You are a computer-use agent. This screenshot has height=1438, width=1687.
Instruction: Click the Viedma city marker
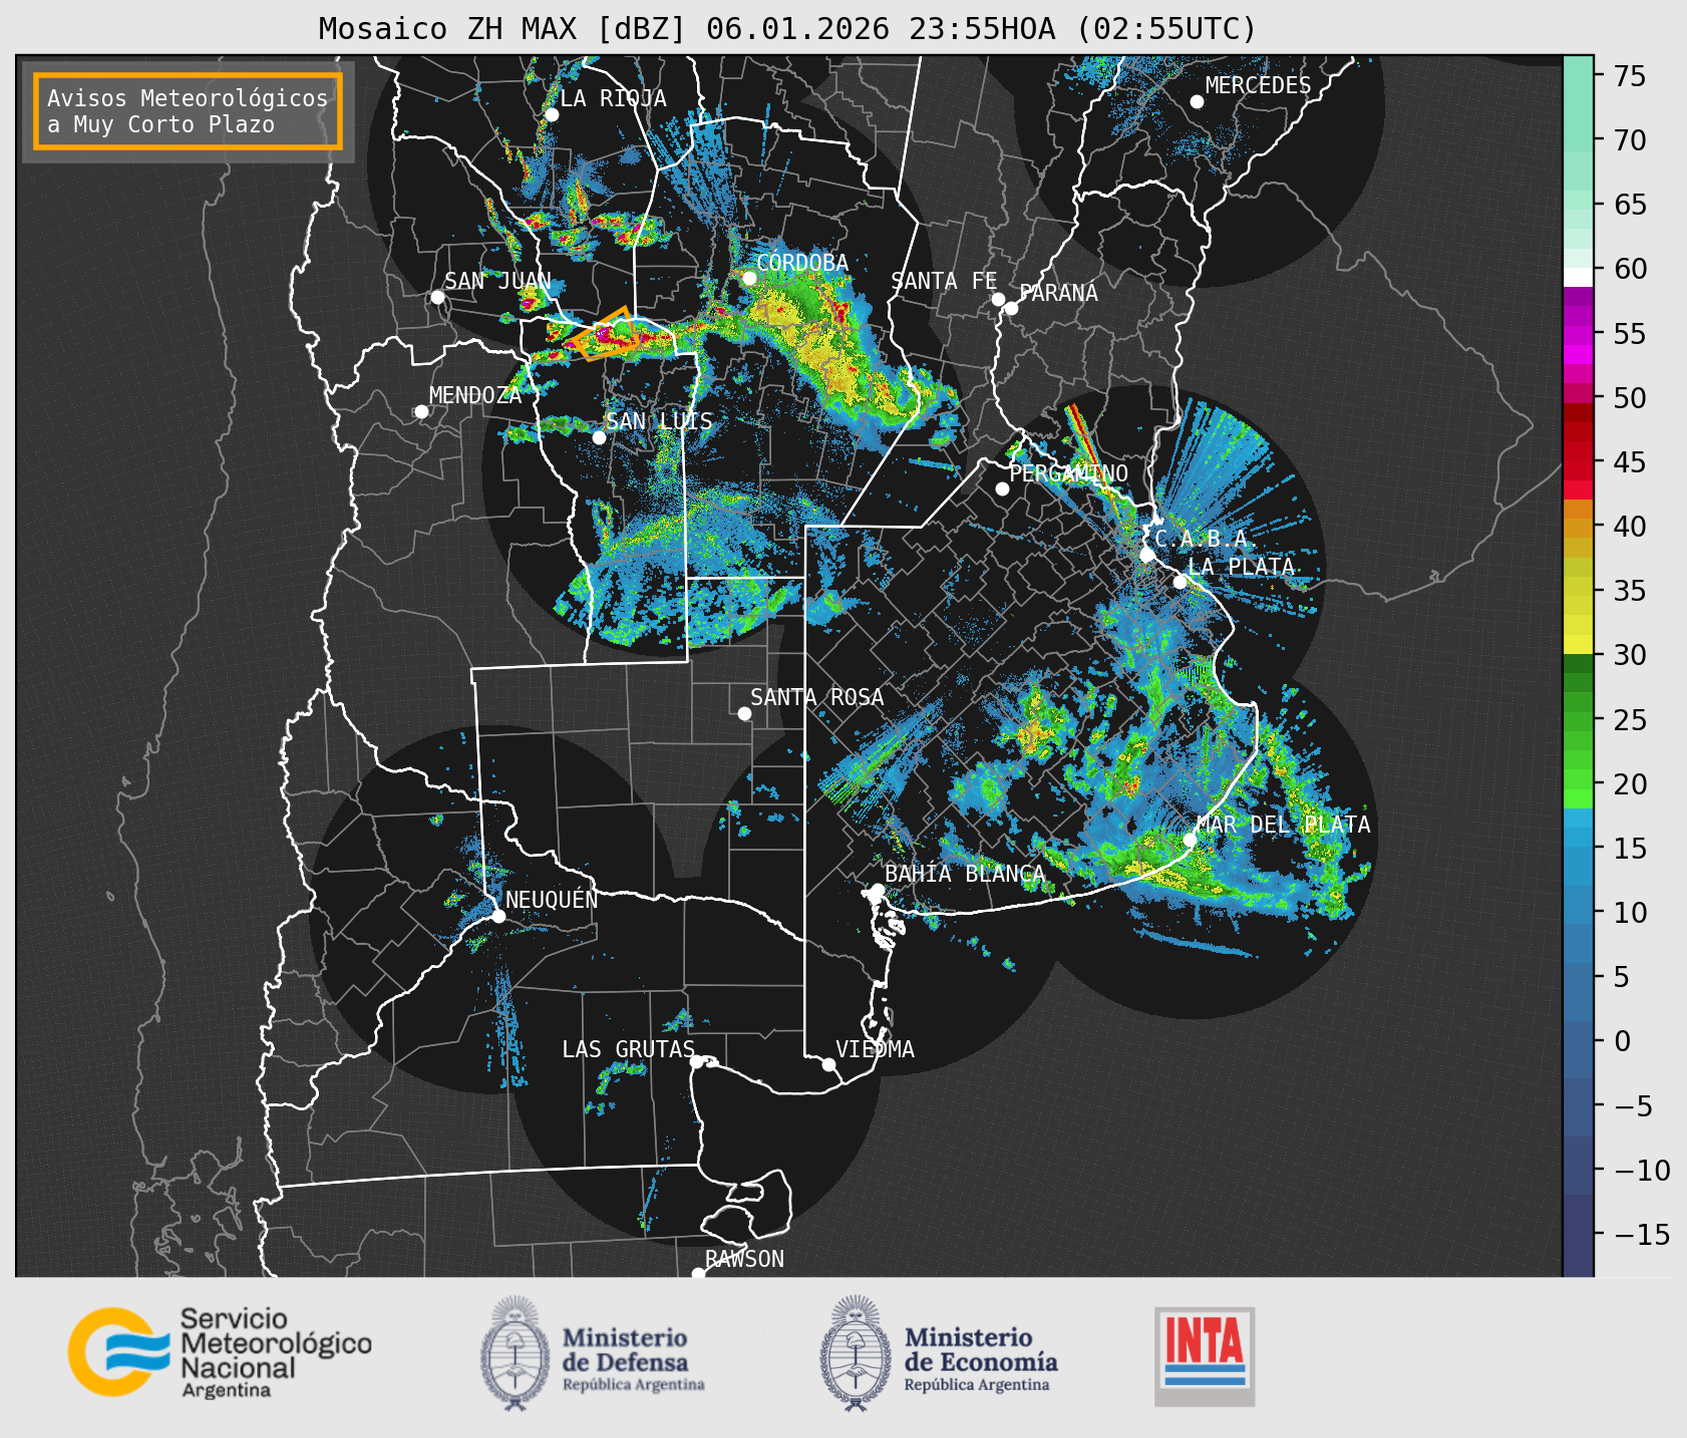[828, 1064]
